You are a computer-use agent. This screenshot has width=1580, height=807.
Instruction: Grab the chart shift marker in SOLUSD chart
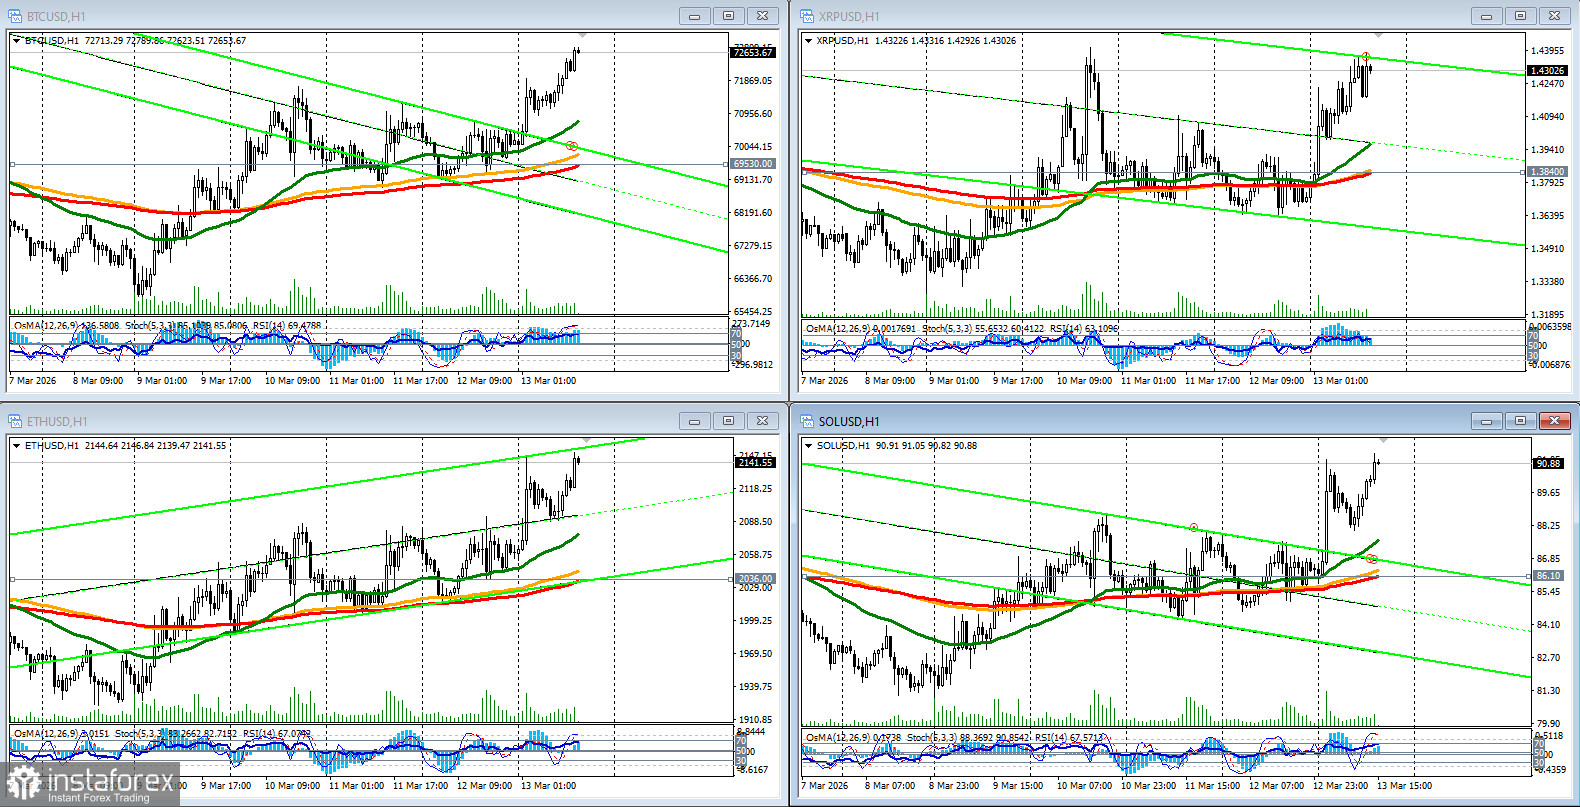pos(1383,441)
